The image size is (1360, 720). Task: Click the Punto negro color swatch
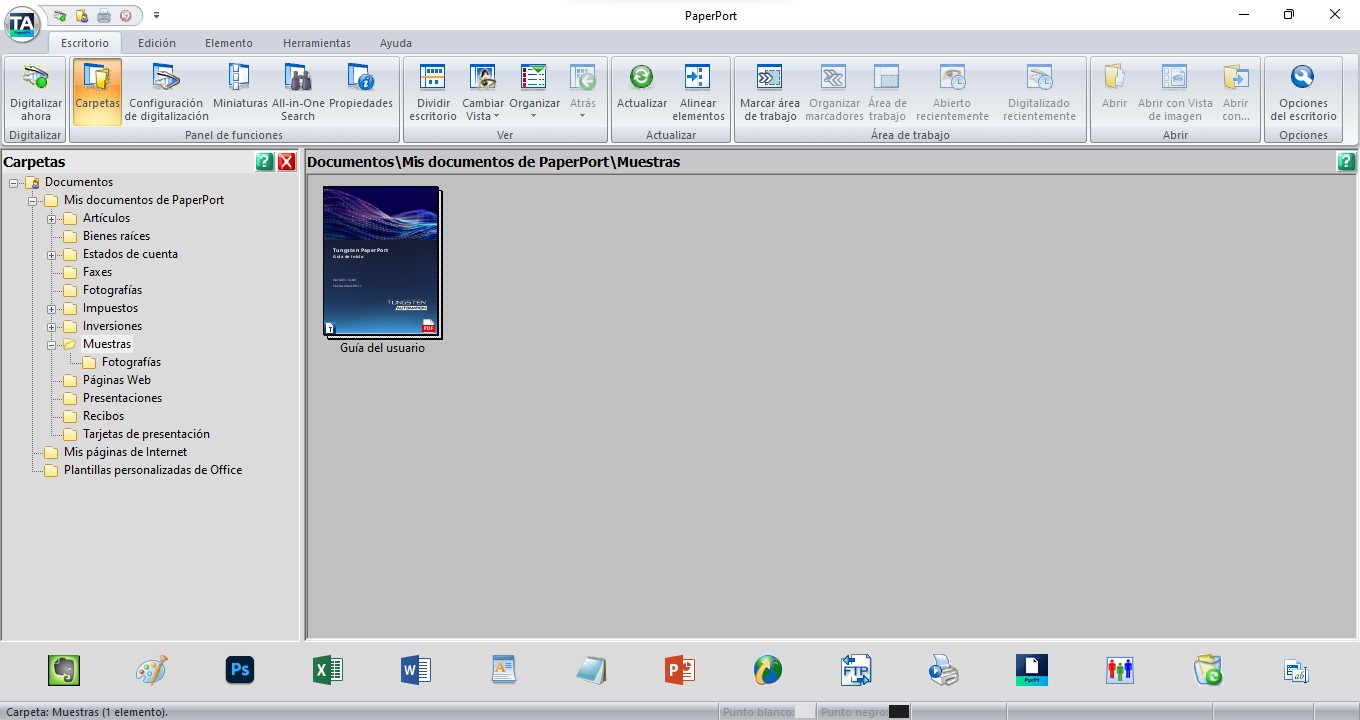898,712
